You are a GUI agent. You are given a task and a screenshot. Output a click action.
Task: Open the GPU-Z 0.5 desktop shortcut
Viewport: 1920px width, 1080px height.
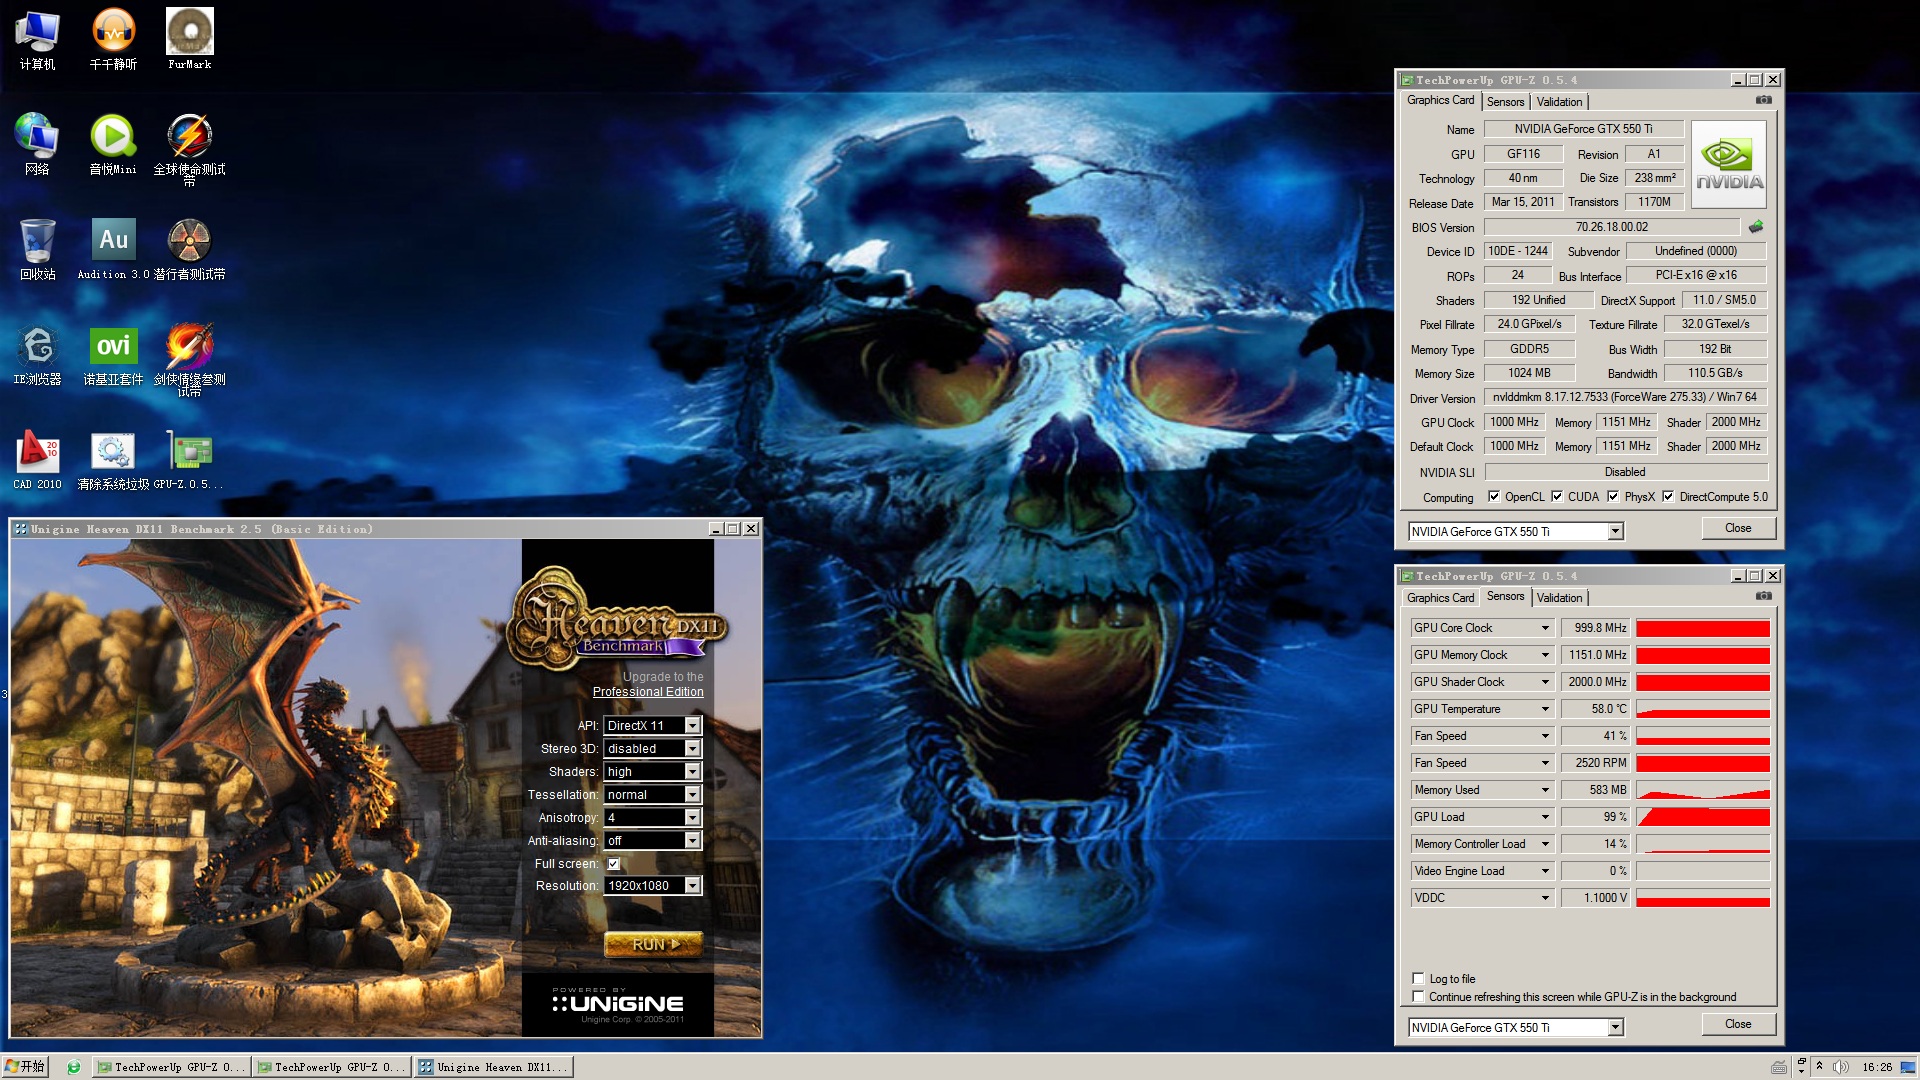pos(189,452)
